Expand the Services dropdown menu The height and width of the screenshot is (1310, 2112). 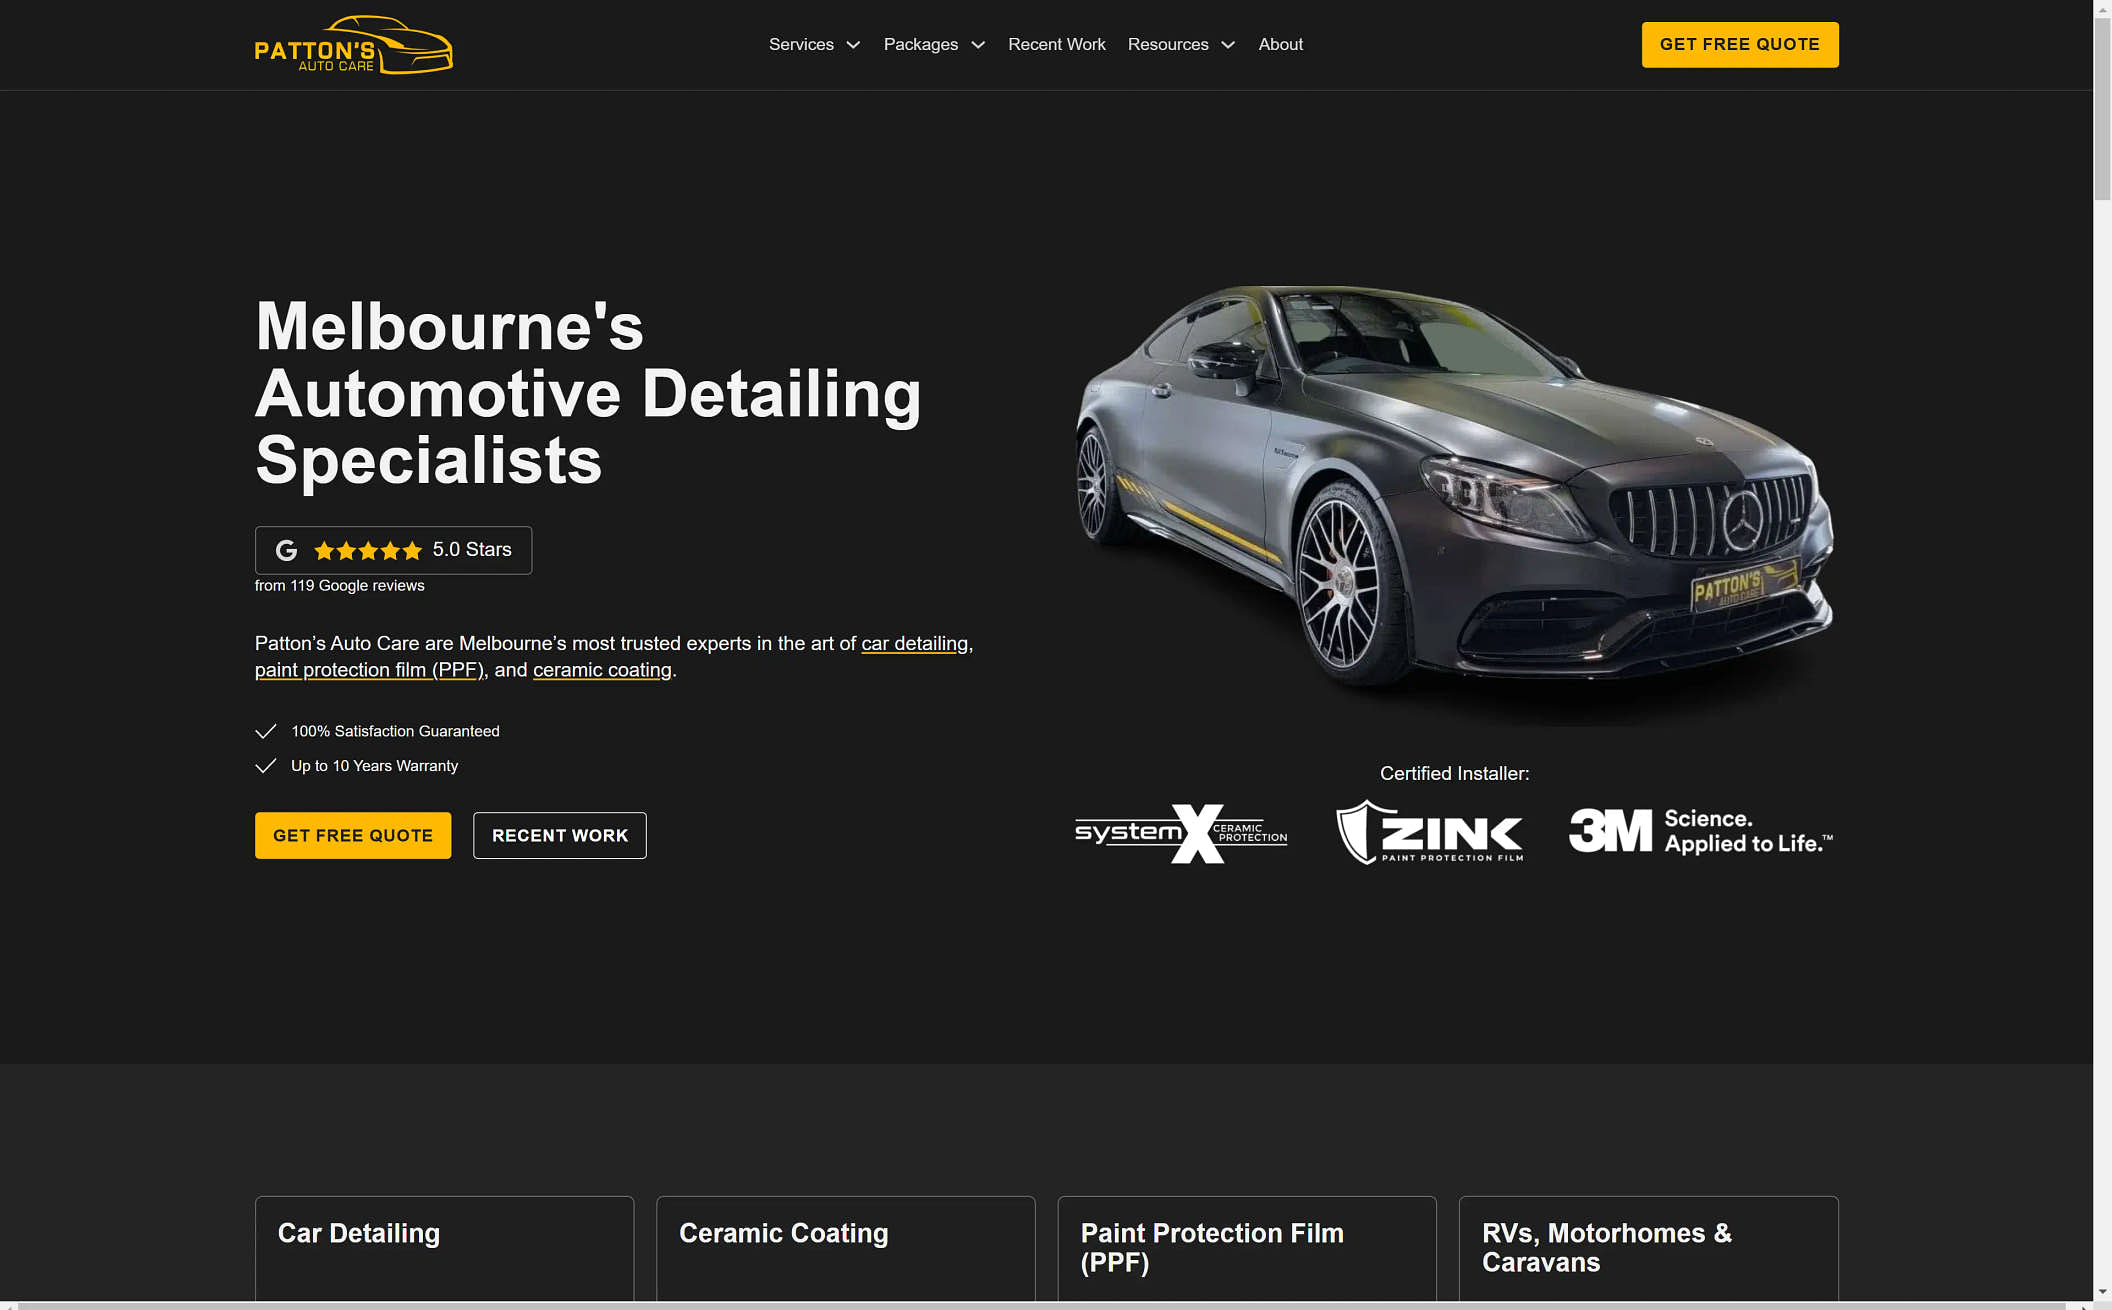click(814, 45)
